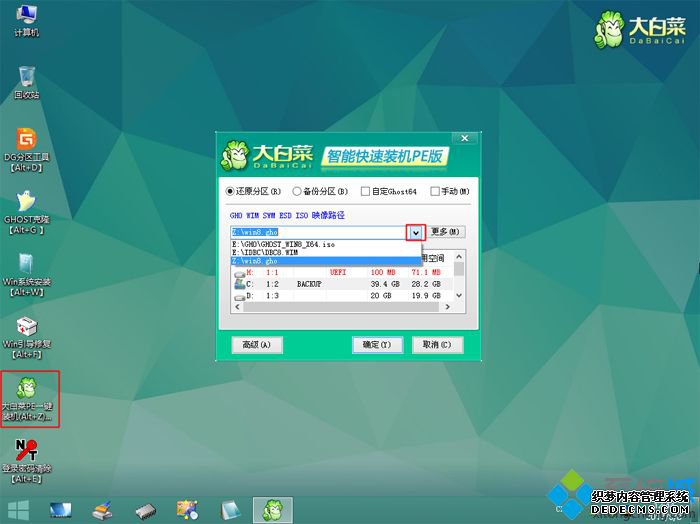Collapse the image path dropdown arrow
700x524 pixels.
[x=416, y=233]
